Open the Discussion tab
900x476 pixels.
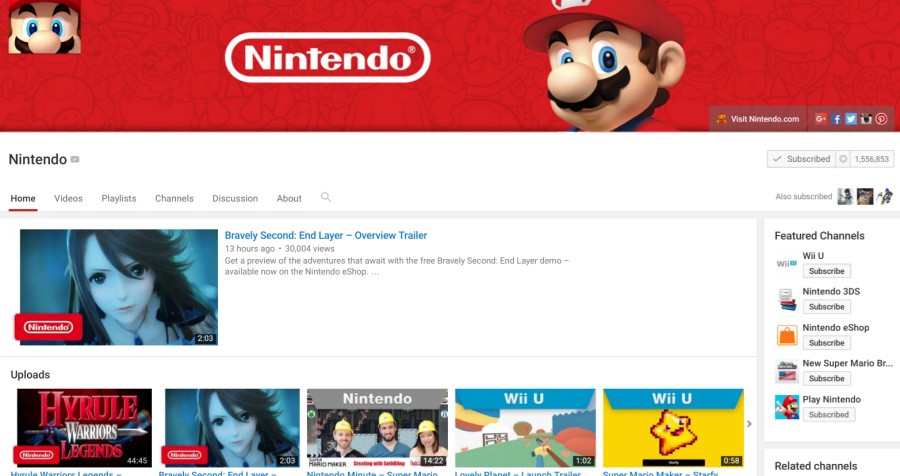click(235, 198)
